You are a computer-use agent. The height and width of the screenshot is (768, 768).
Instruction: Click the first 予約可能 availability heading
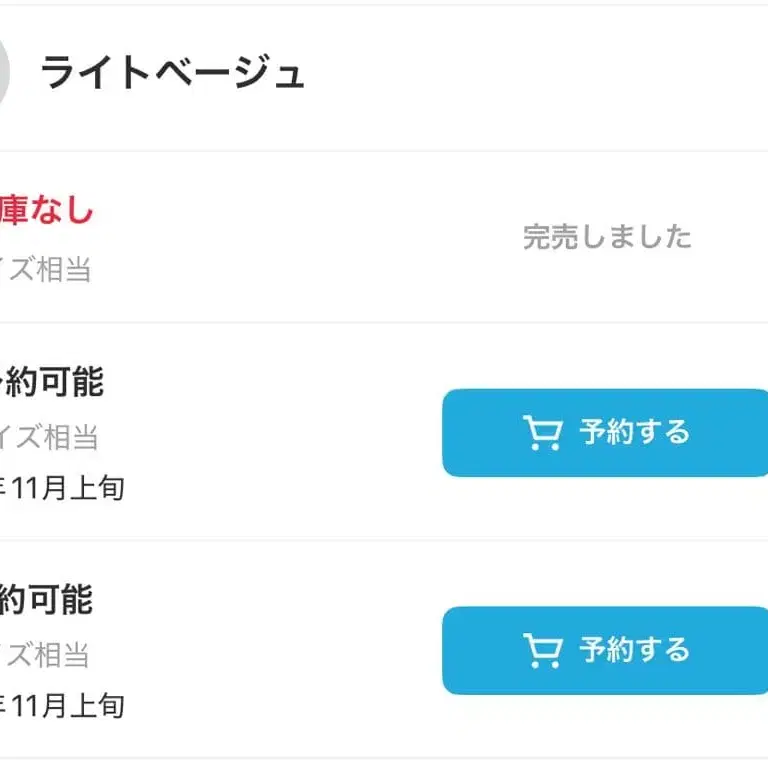(x=52, y=382)
